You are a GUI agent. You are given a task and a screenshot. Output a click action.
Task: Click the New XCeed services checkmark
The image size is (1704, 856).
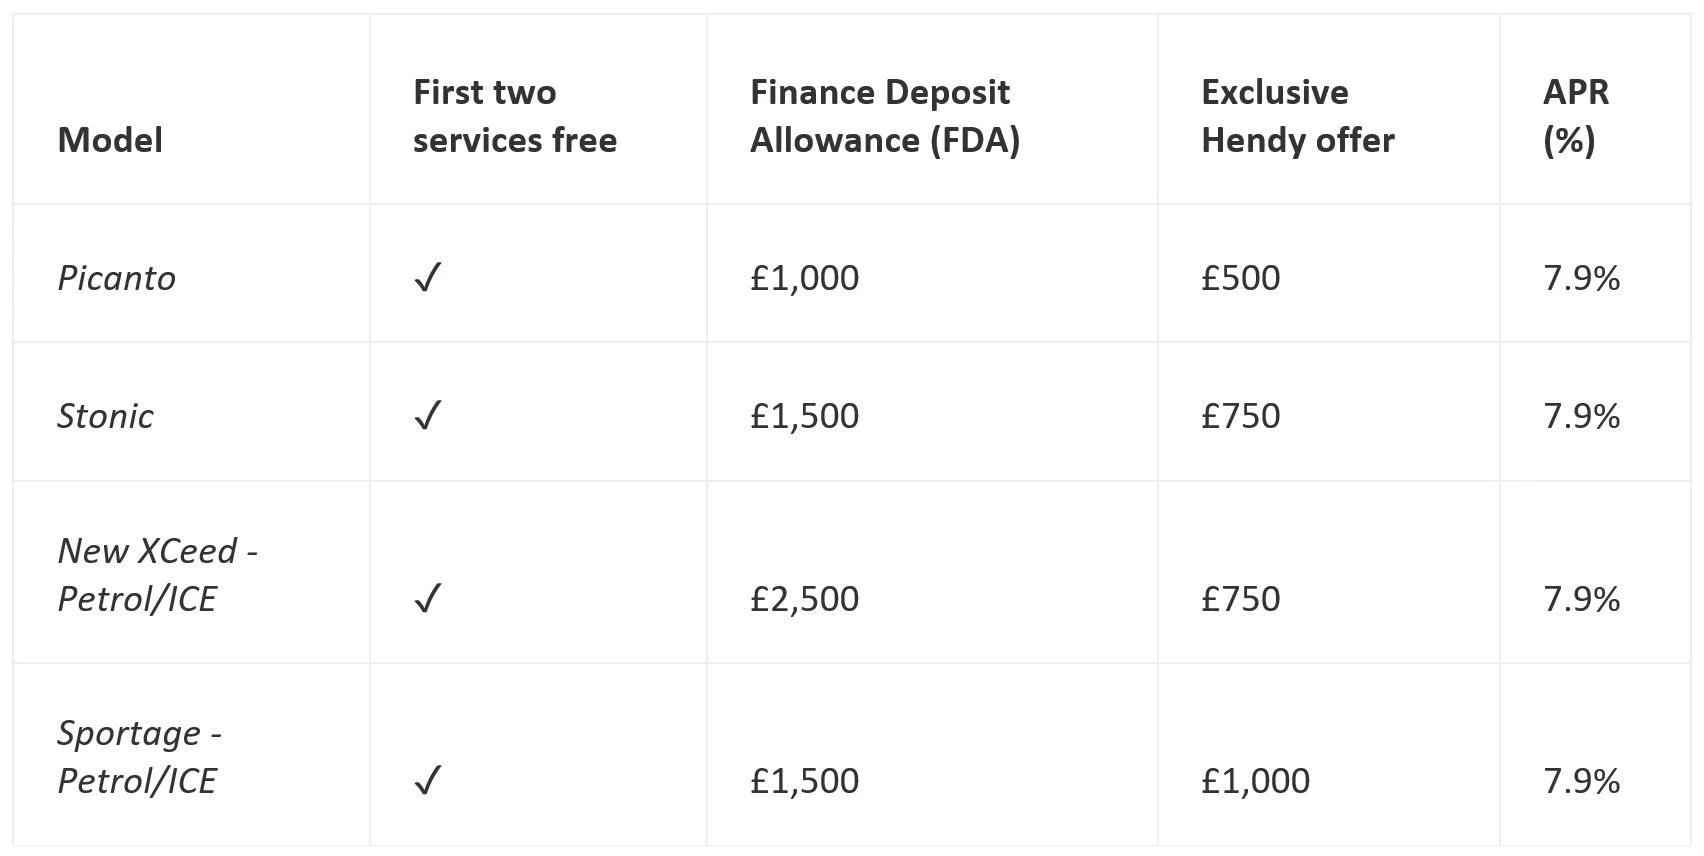[x=427, y=599]
